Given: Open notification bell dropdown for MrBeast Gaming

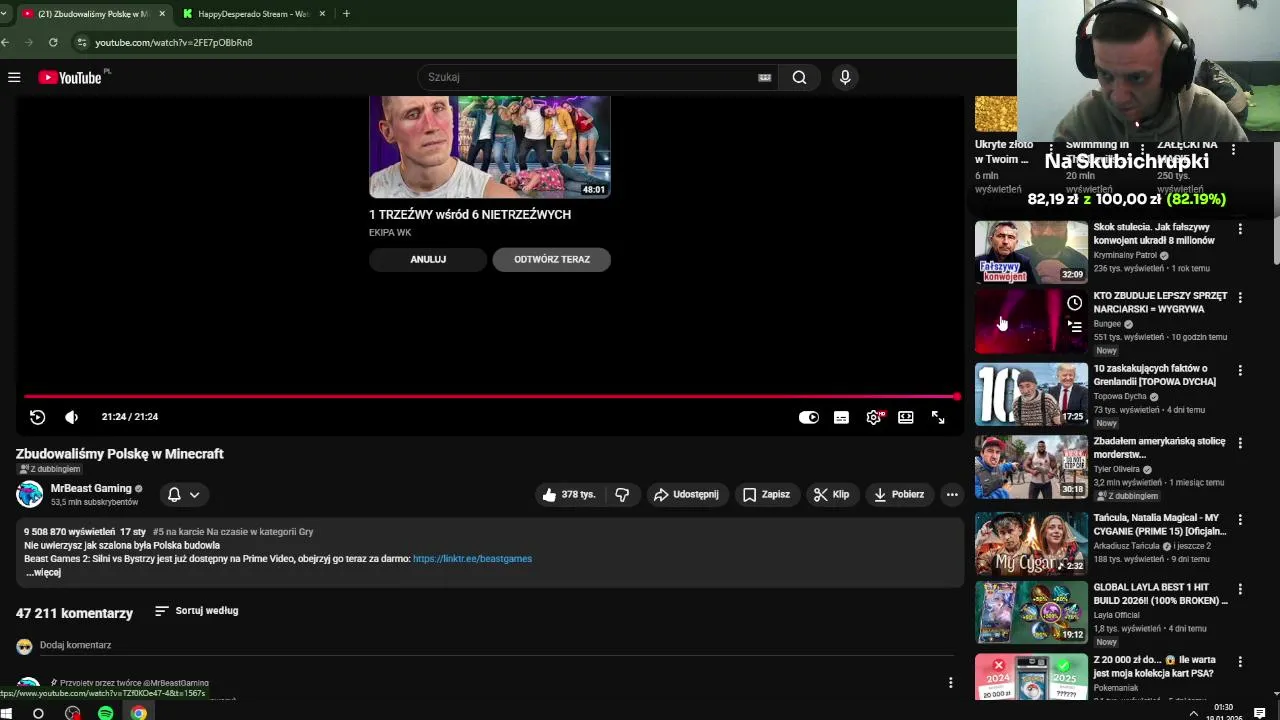Looking at the screenshot, I should [183, 494].
